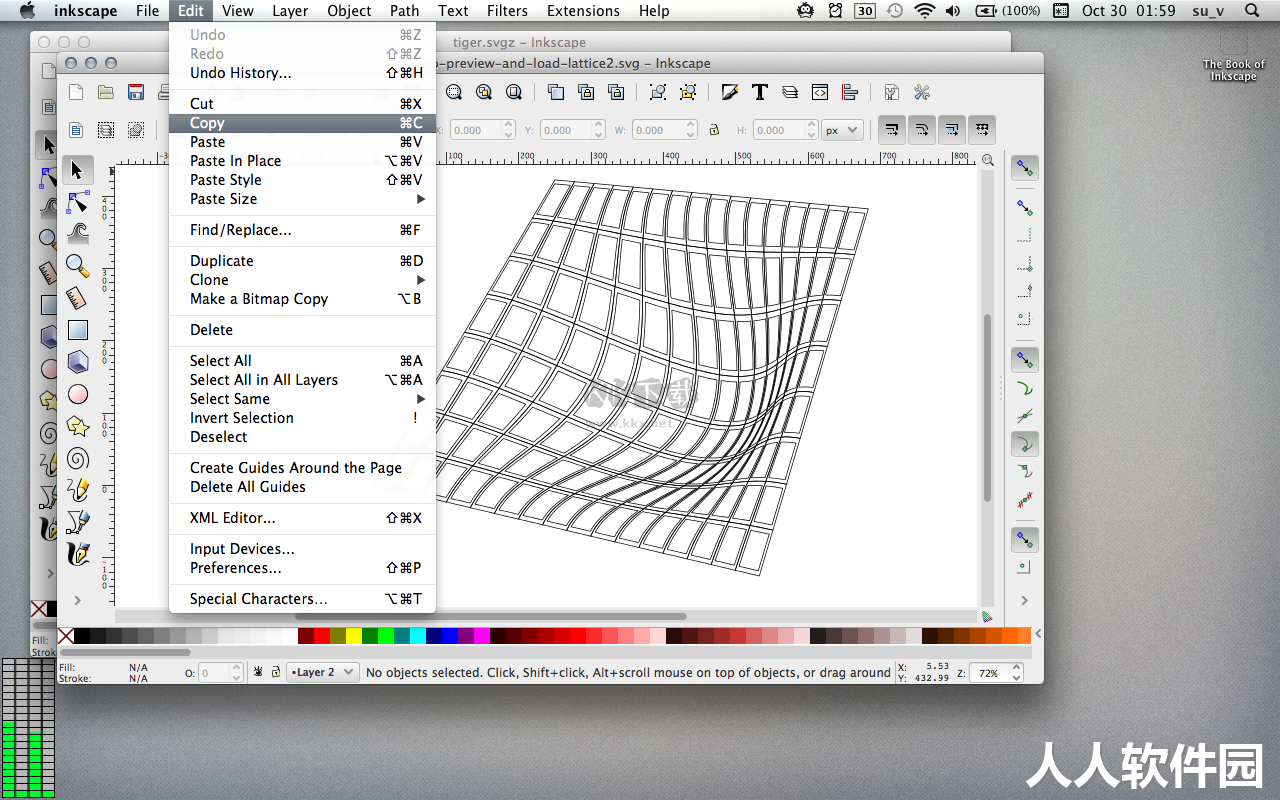Toggle current layer visibility eye
Viewport: 1280px width, 800px height.
pyautogui.click(x=258, y=673)
